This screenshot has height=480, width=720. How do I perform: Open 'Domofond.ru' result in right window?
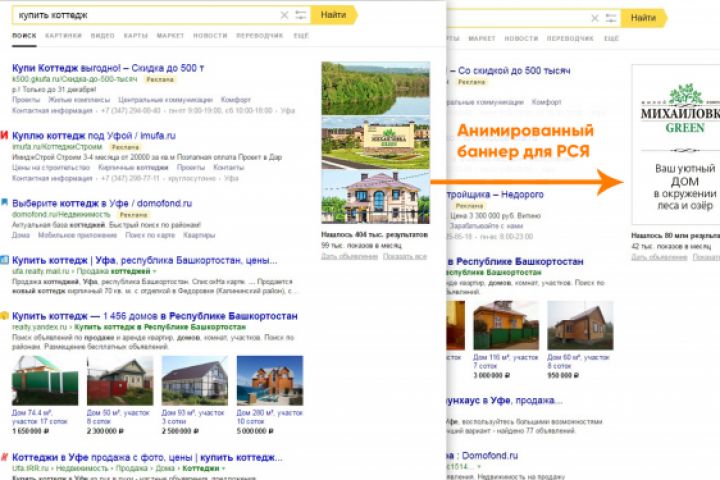point(483,456)
